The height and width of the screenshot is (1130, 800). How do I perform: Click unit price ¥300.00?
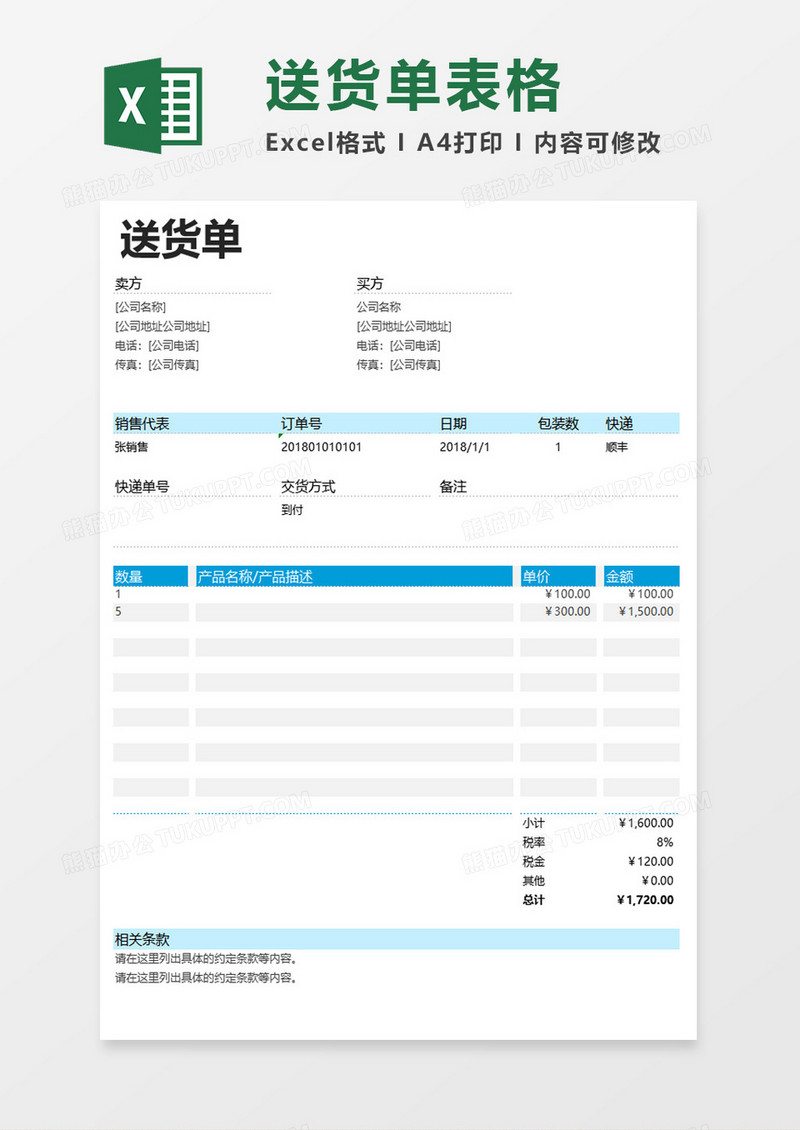tap(568, 611)
